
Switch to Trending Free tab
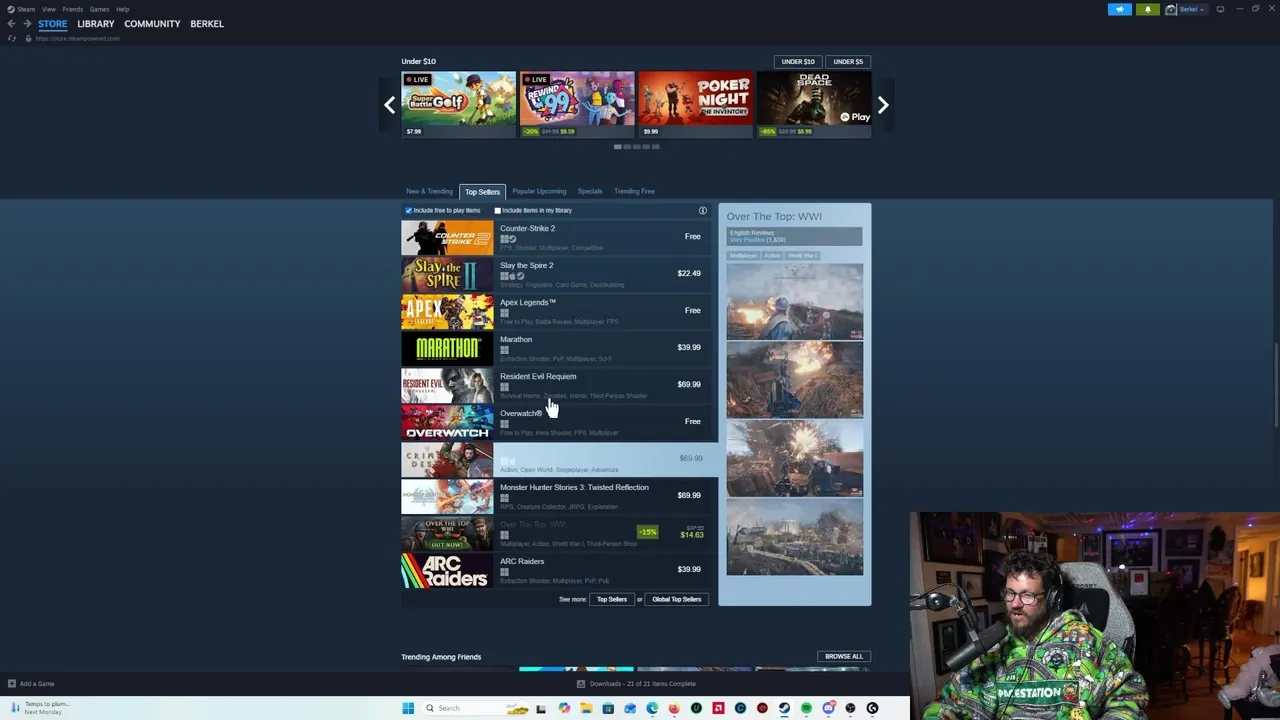(634, 191)
